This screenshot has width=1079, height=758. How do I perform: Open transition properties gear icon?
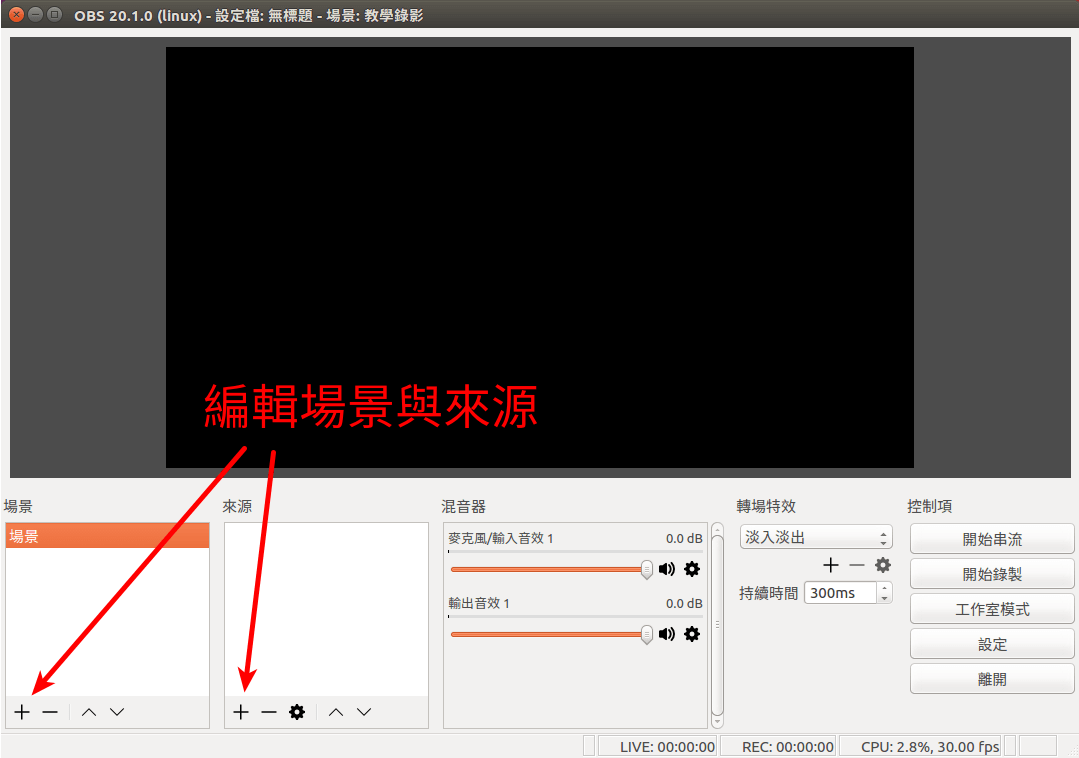coord(883,565)
